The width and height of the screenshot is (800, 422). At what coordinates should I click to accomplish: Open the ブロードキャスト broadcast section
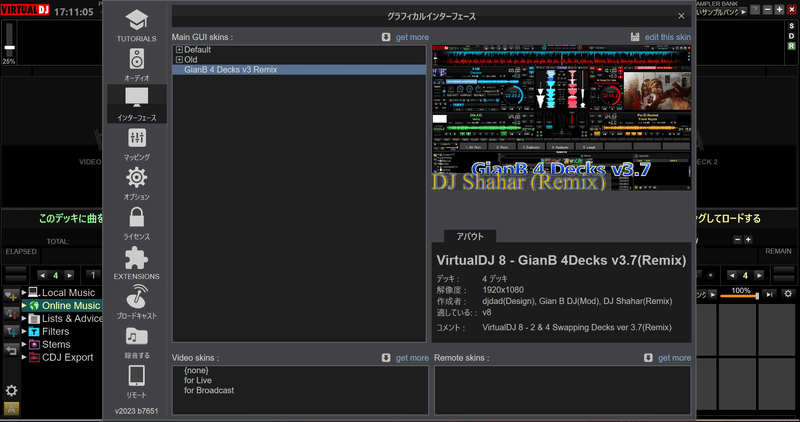coord(136,303)
